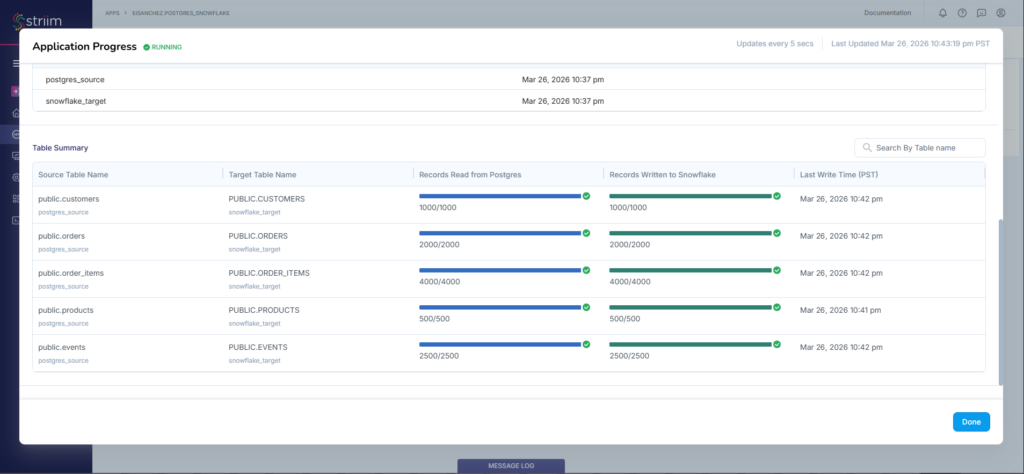The width and height of the screenshot is (1024, 474).
Task: Select the public.orders source table
Action: 61,236
